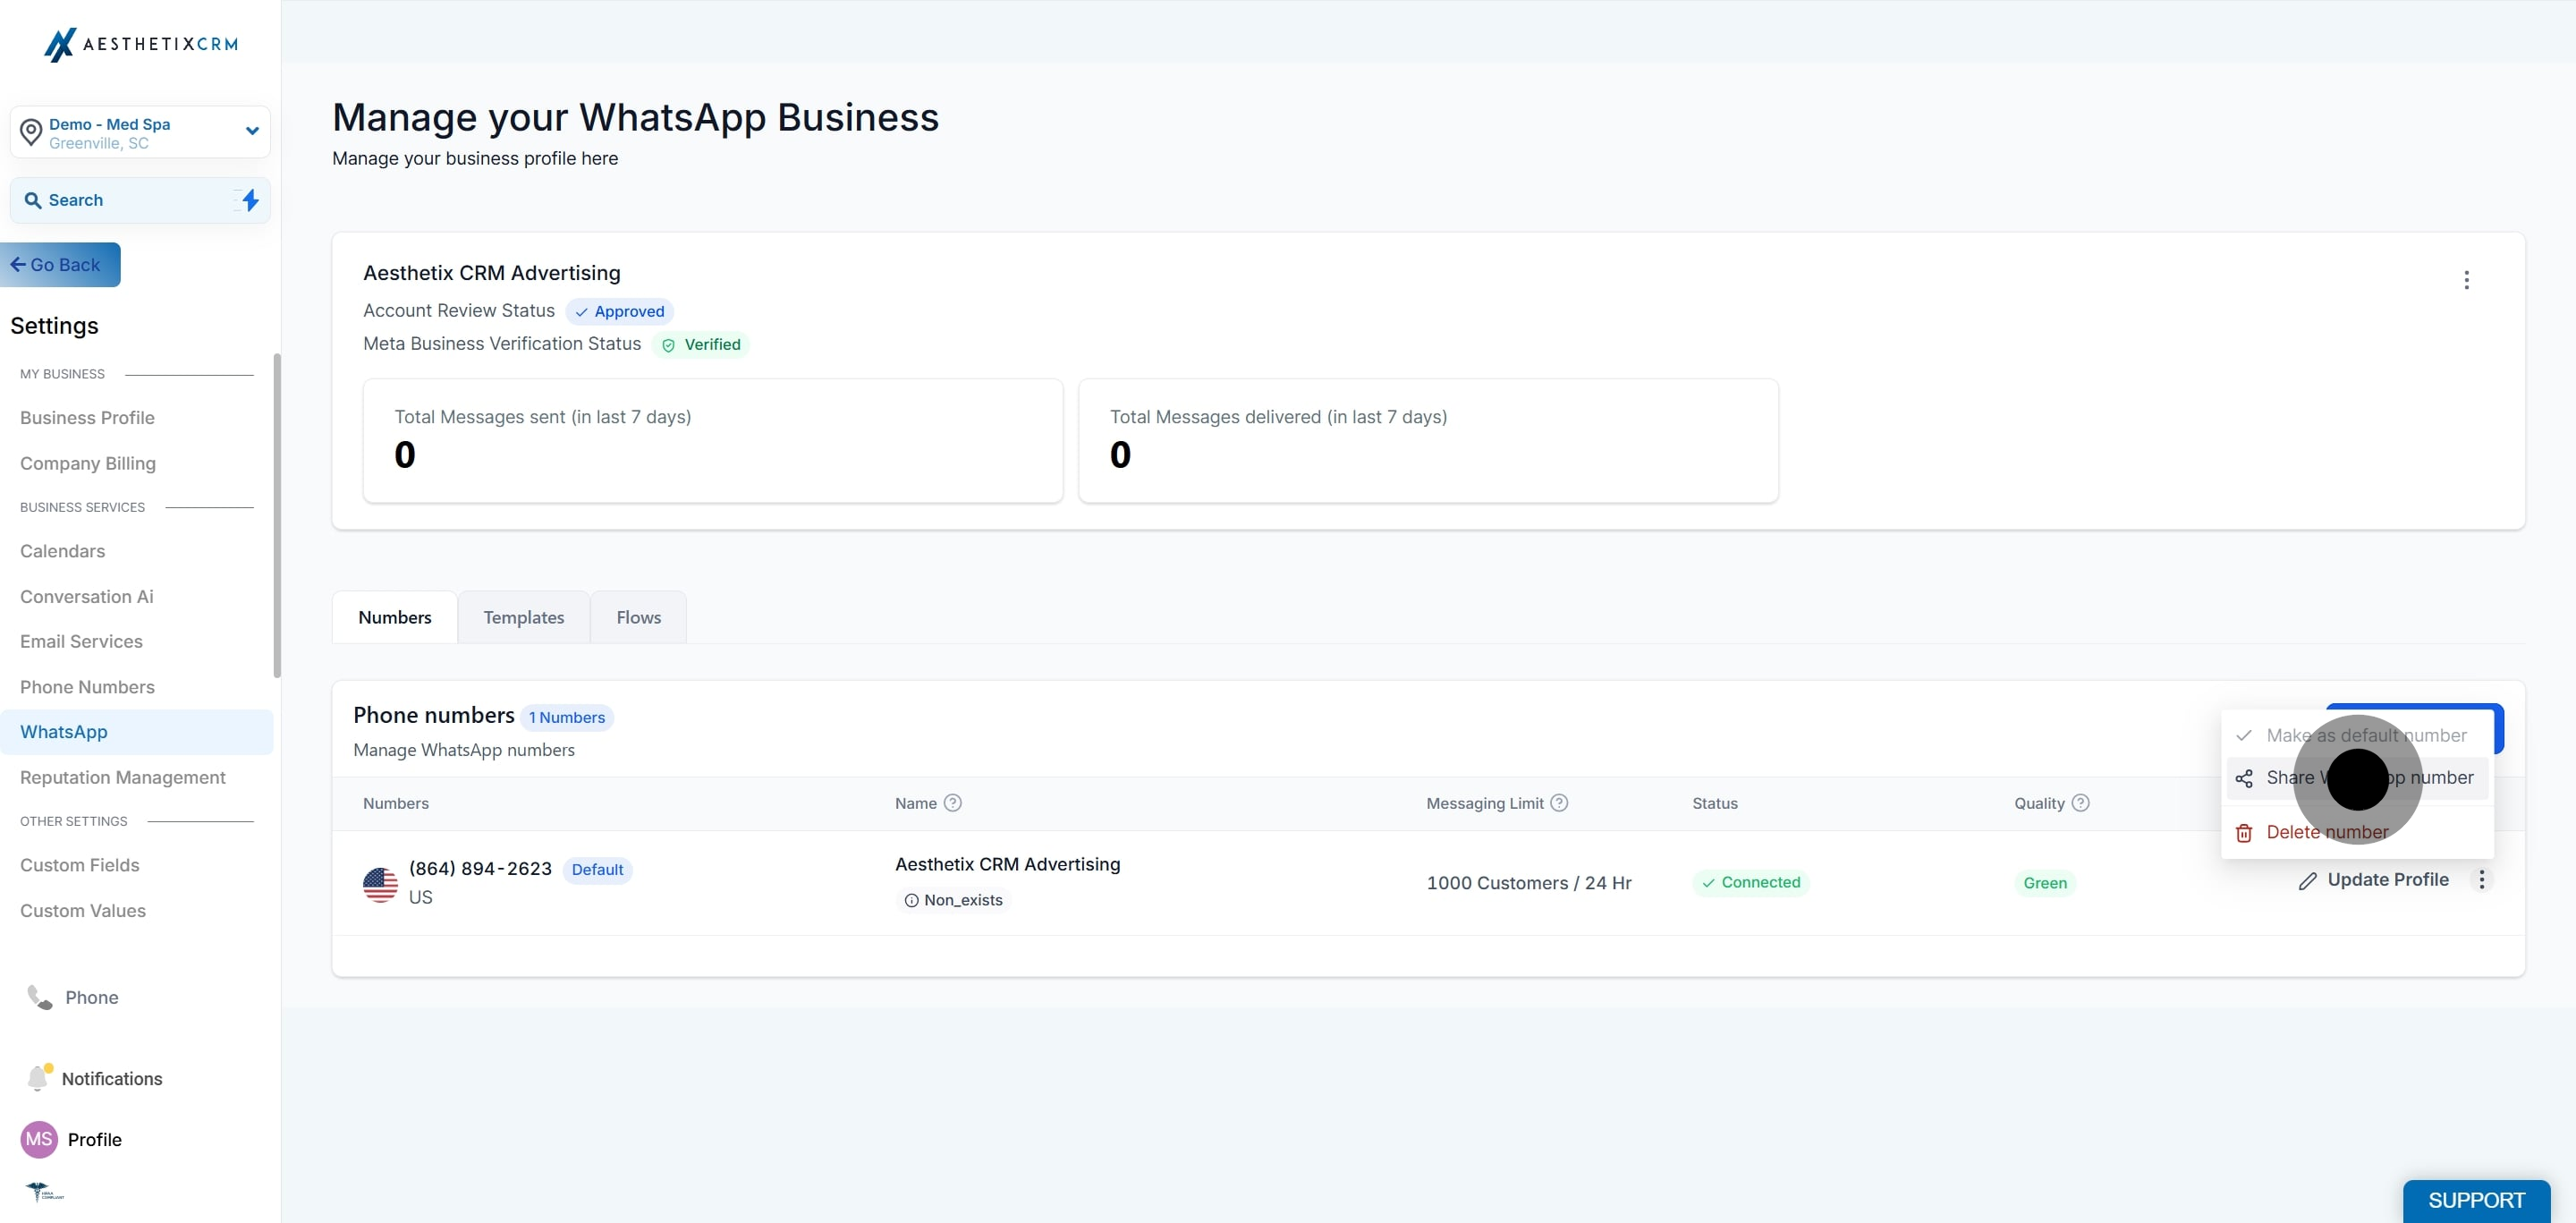
Task: Open the account card three-dot menu
Action: 2466,280
